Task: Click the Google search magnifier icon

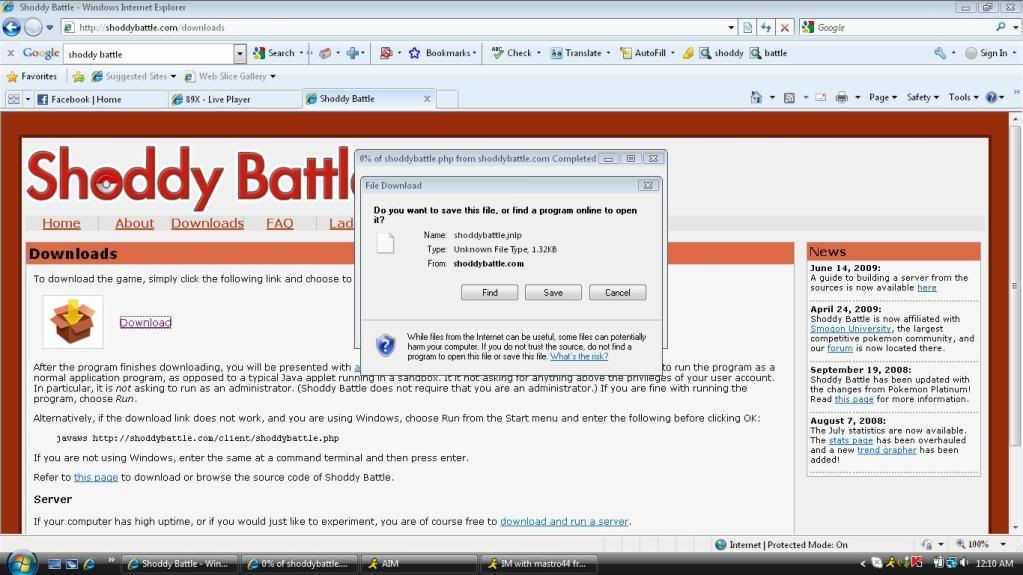Action: point(1001,27)
